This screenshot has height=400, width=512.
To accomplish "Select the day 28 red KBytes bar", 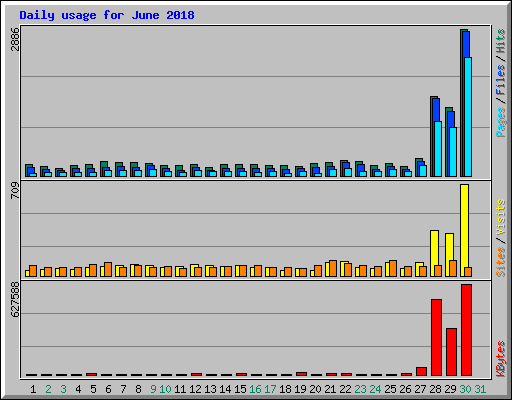I will point(436,337).
